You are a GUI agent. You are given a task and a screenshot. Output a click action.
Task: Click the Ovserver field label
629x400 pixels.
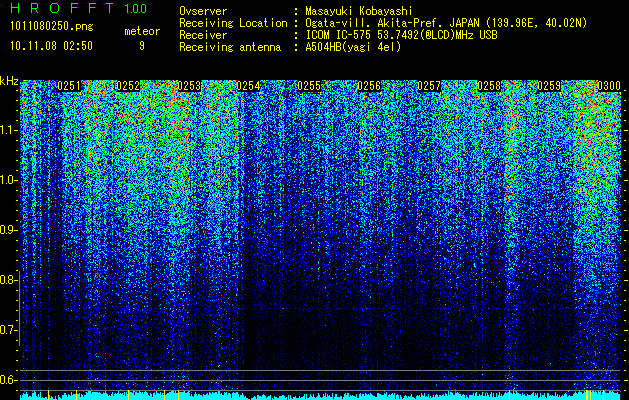[x=203, y=11]
